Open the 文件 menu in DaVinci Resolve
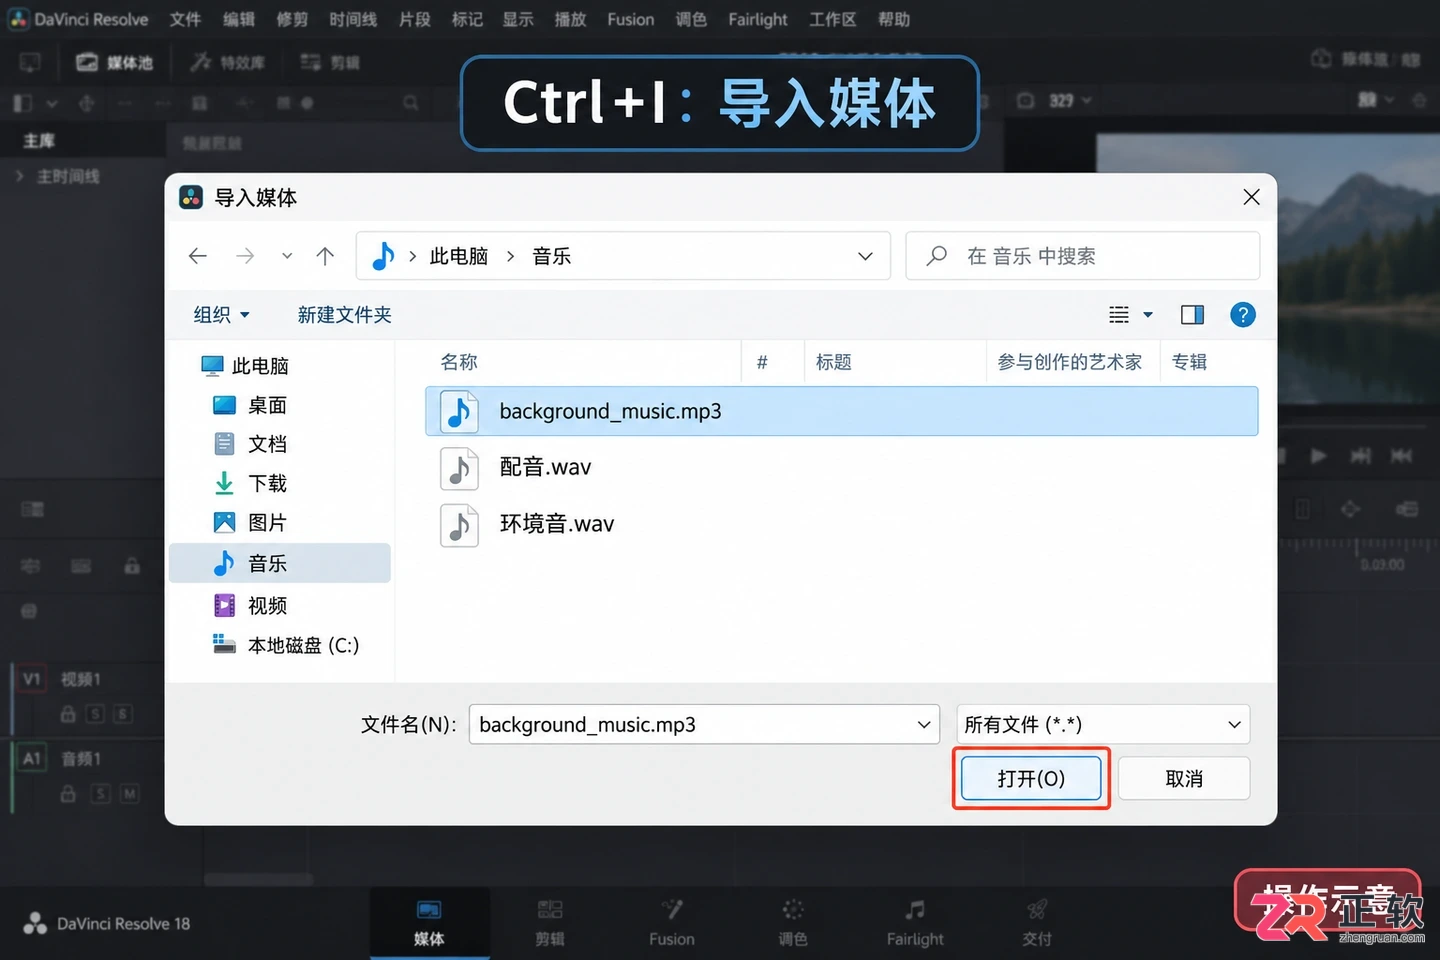 185,19
